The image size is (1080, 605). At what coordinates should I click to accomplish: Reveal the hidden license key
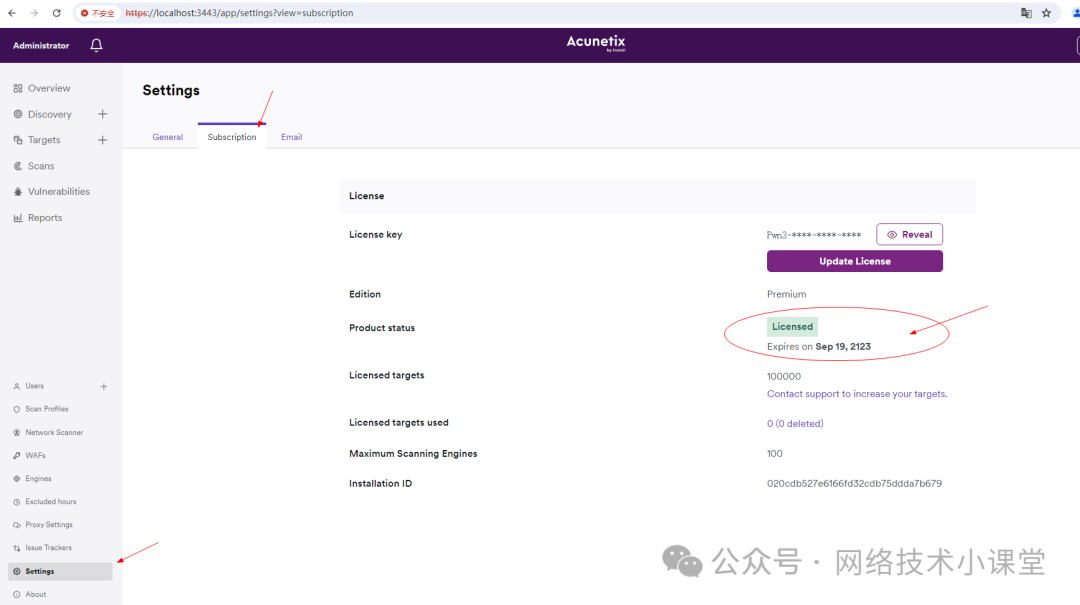coord(909,234)
